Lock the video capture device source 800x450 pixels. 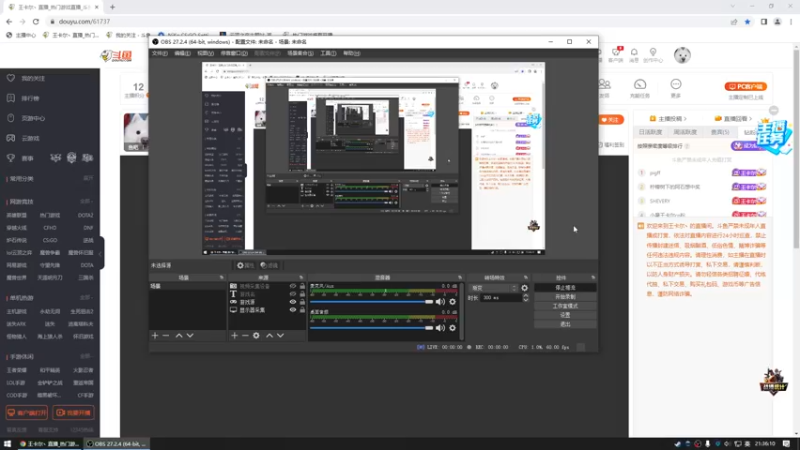[302, 286]
